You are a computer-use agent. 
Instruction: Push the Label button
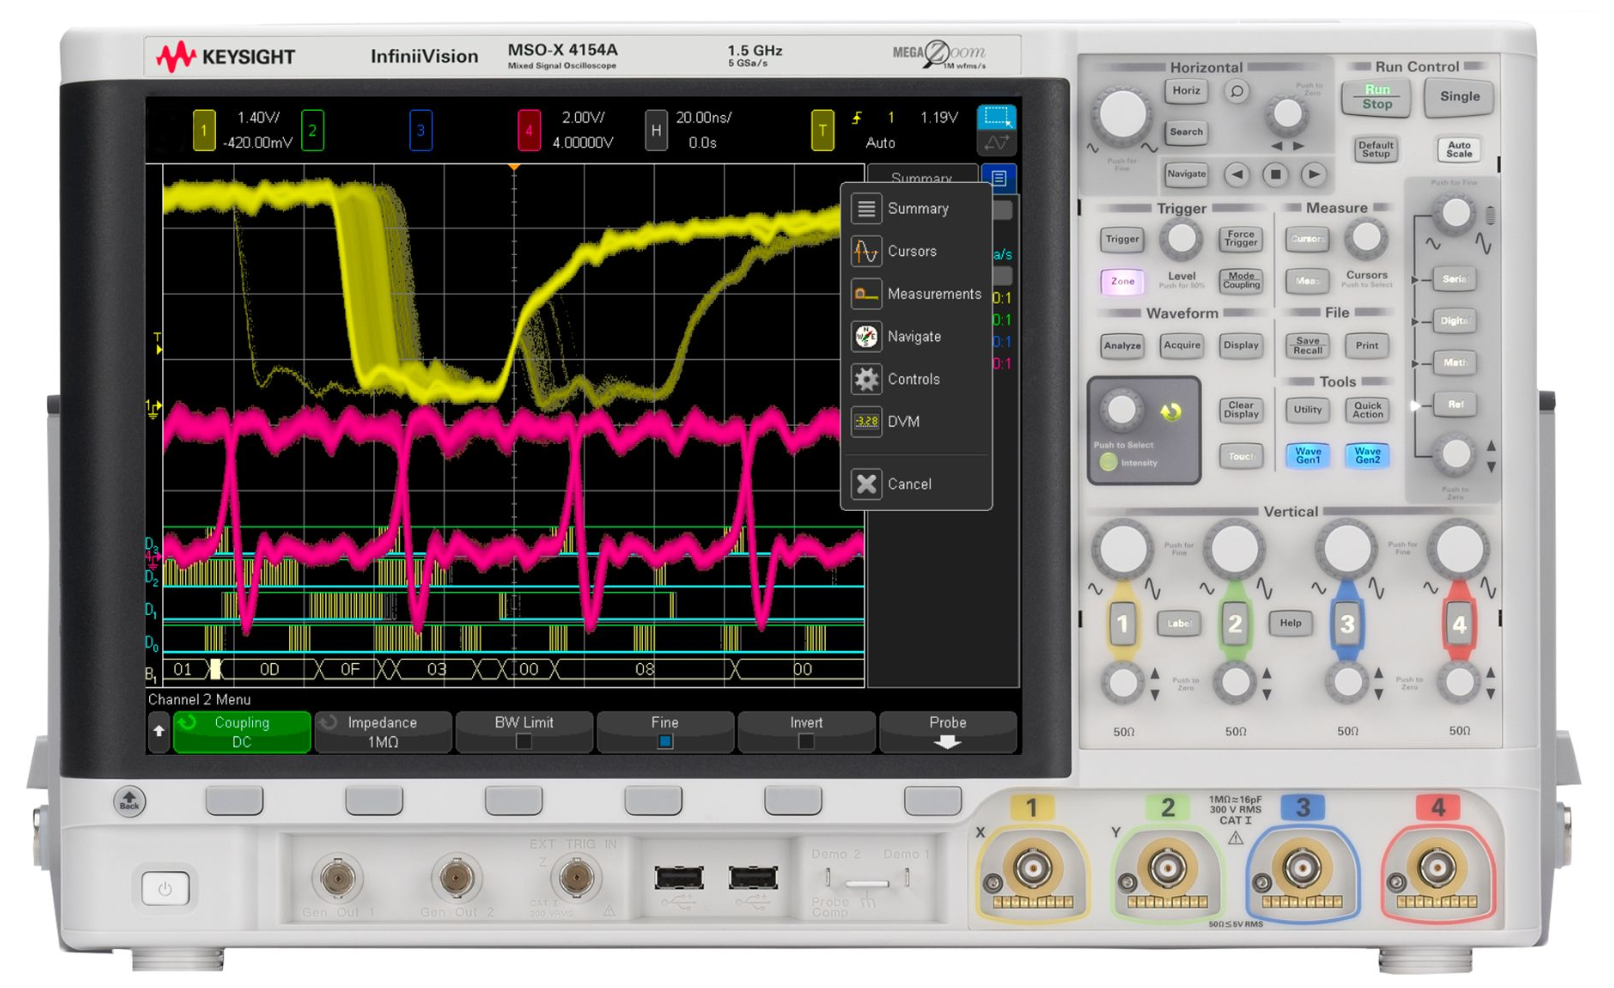coord(1179,624)
